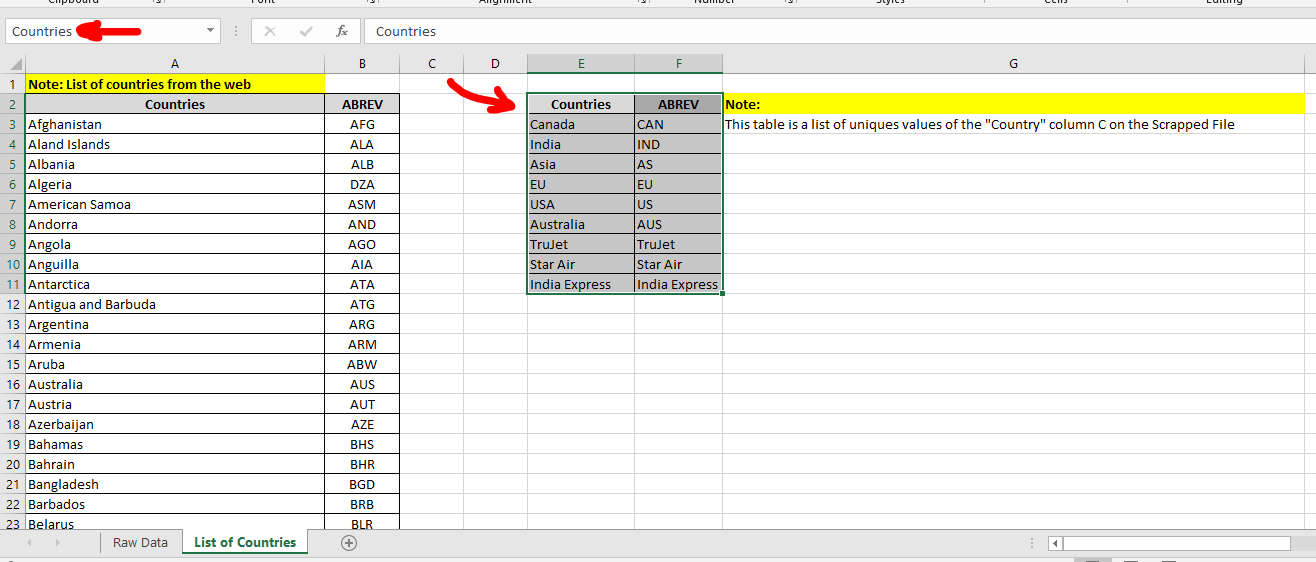Select column E header
Viewport: 1316px width, 562px height.
[581, 64]
